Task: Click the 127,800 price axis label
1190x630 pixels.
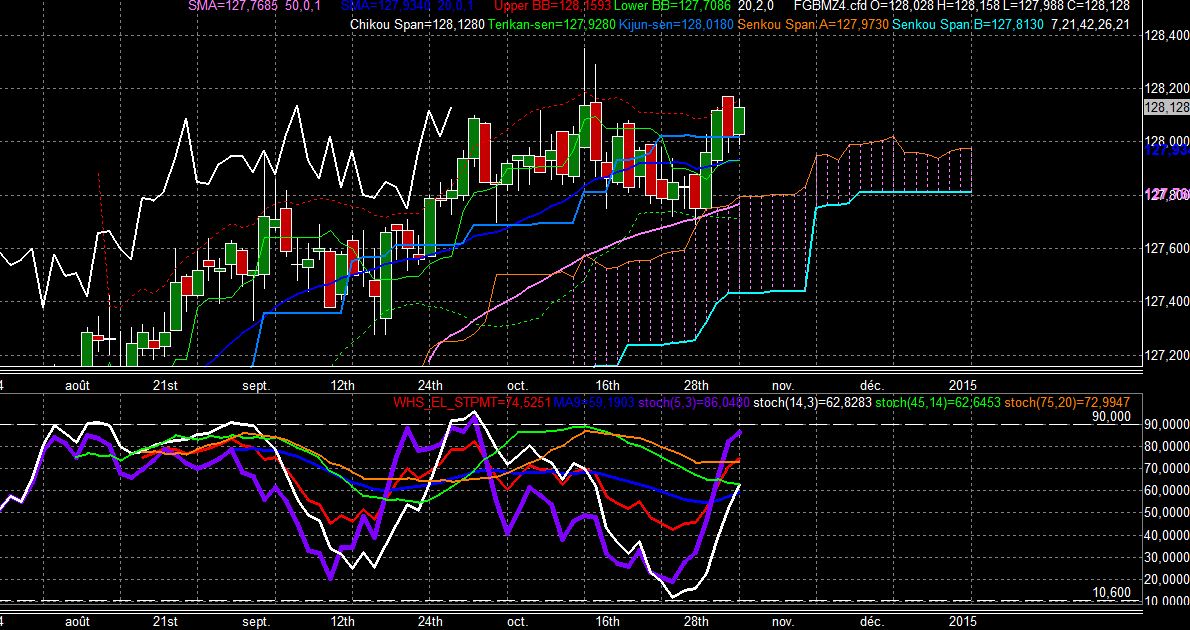Action: [x=1167, y=195]
